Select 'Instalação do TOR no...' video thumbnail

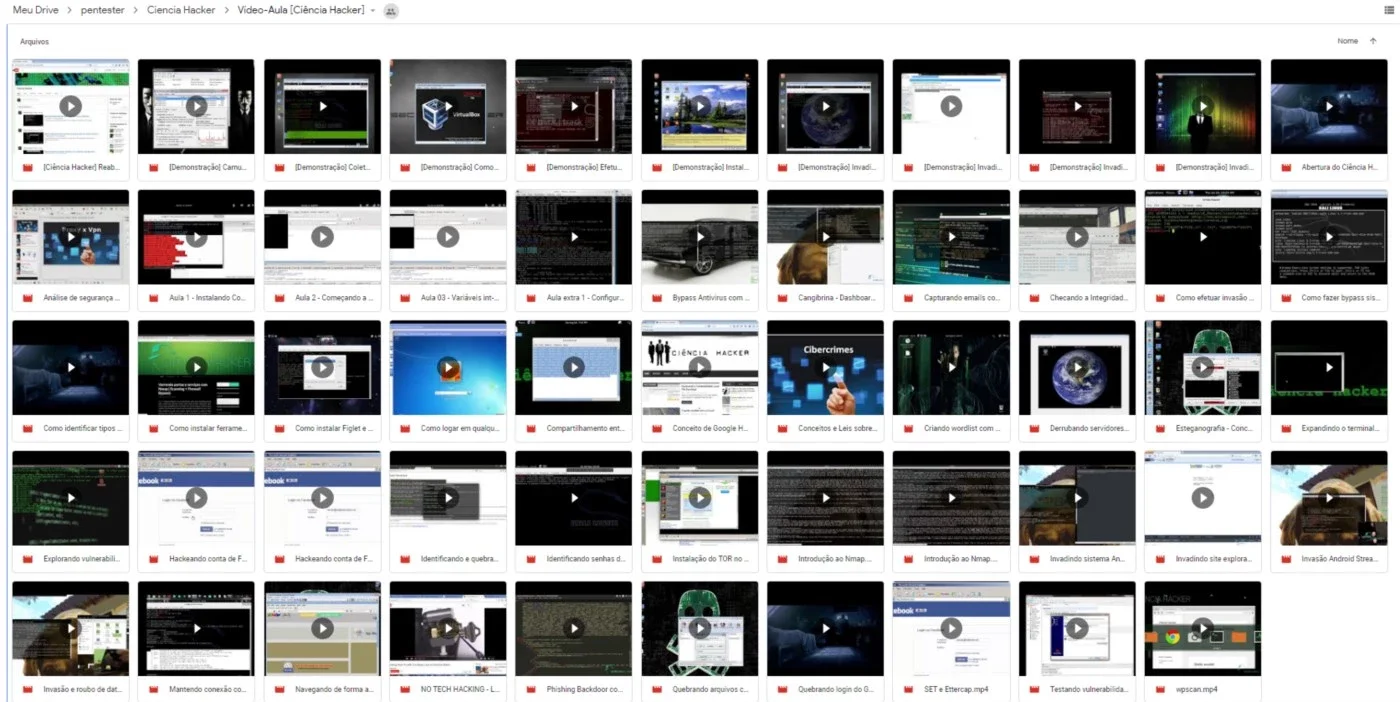pos(699,498)
